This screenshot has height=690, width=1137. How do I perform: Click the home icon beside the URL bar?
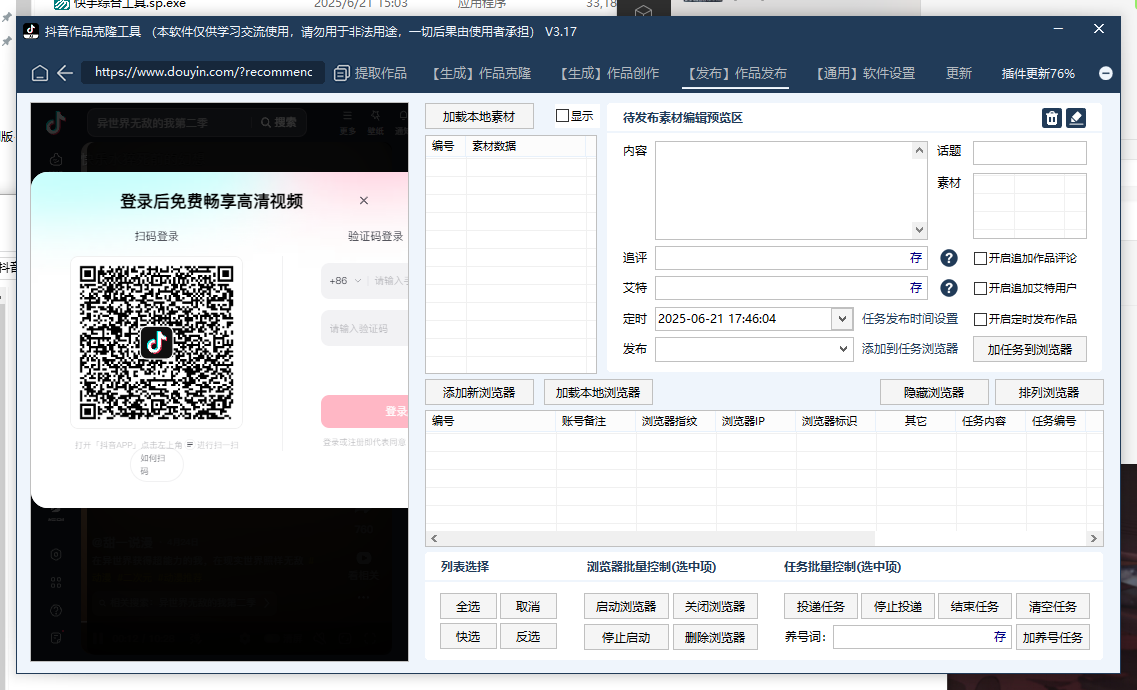click(x=40, y=73)
